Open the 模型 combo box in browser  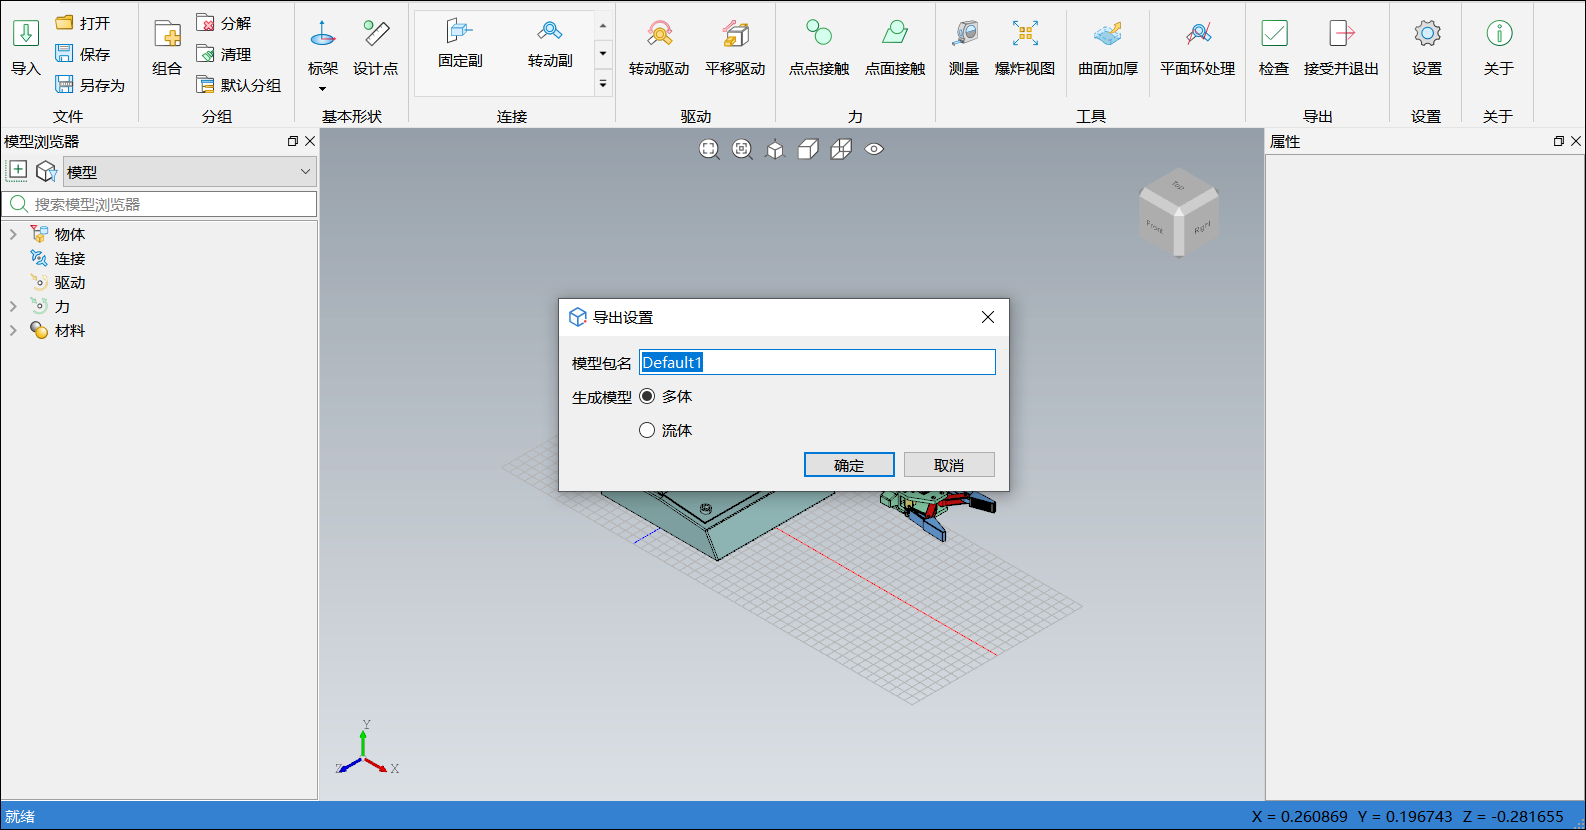coord(190,172)
